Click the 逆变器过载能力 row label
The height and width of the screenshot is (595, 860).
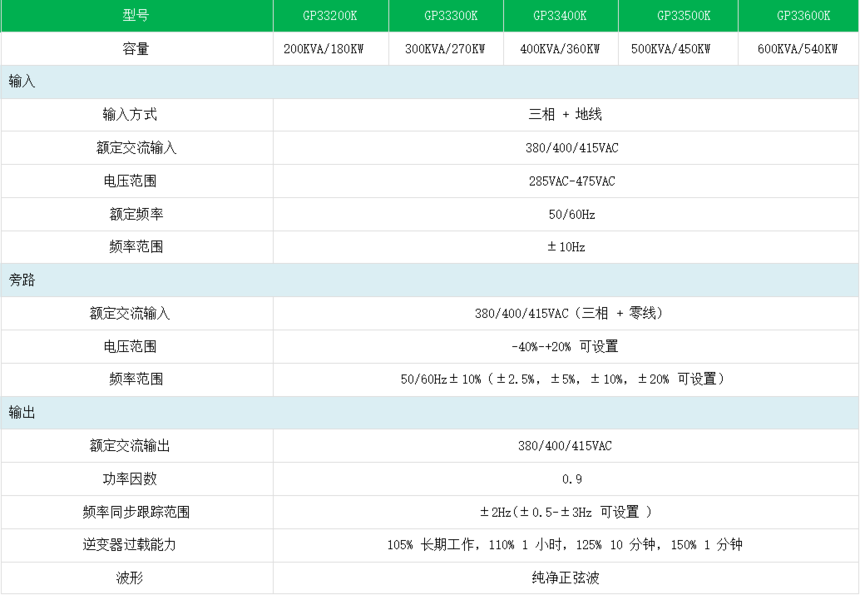pos(136,545)
